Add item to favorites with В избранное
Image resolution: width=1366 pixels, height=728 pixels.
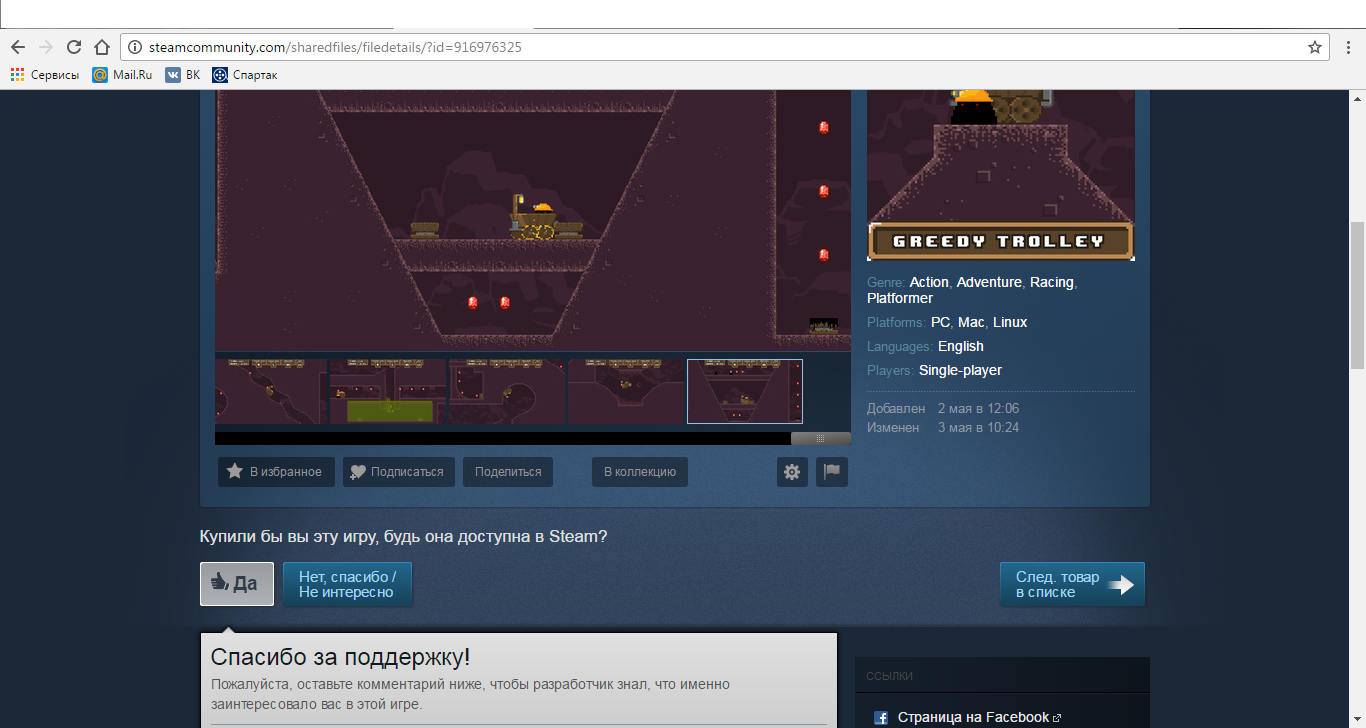[275, 472]
